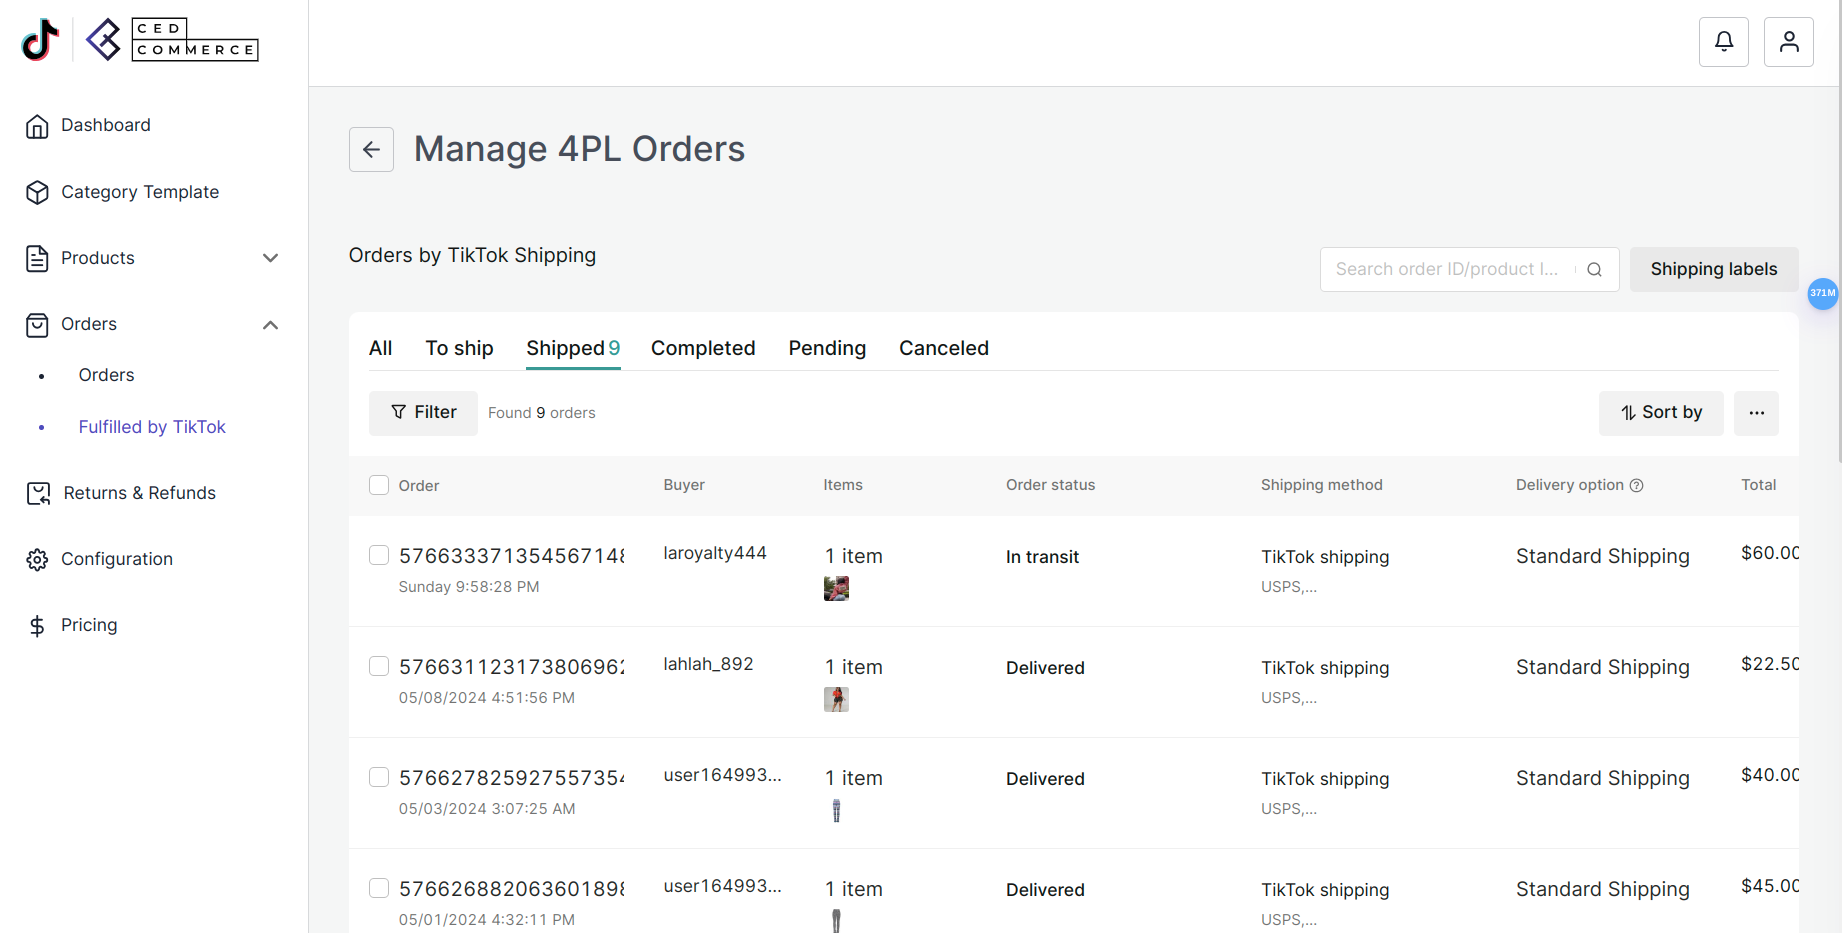Click the Delivery option help icon
This screenshot has width=1842, height=933.
(1637, 485)
